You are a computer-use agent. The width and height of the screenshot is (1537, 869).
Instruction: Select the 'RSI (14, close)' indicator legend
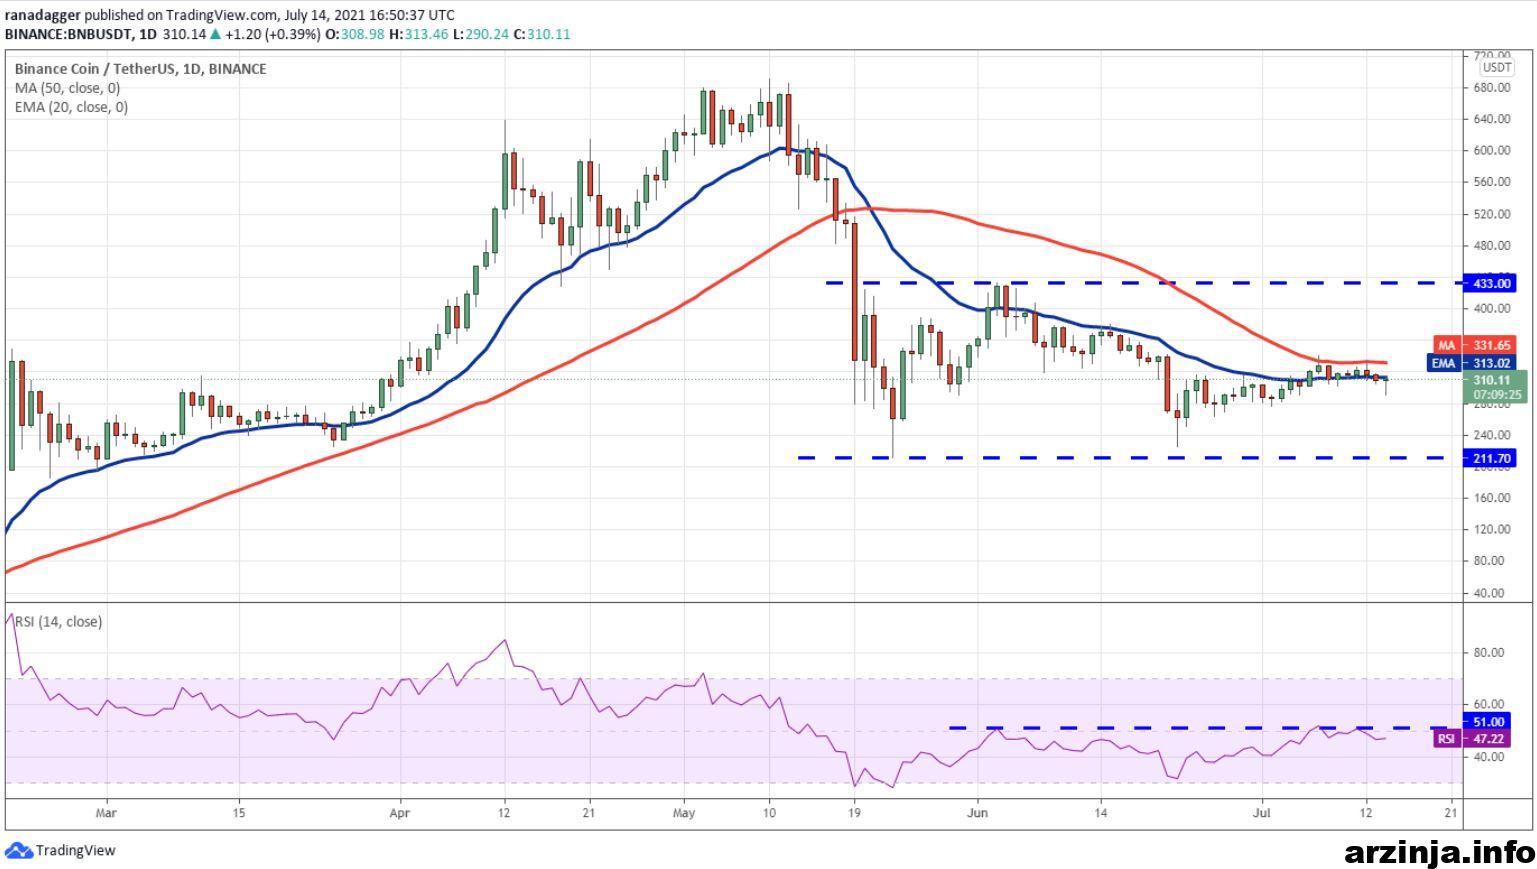[58, 621]
